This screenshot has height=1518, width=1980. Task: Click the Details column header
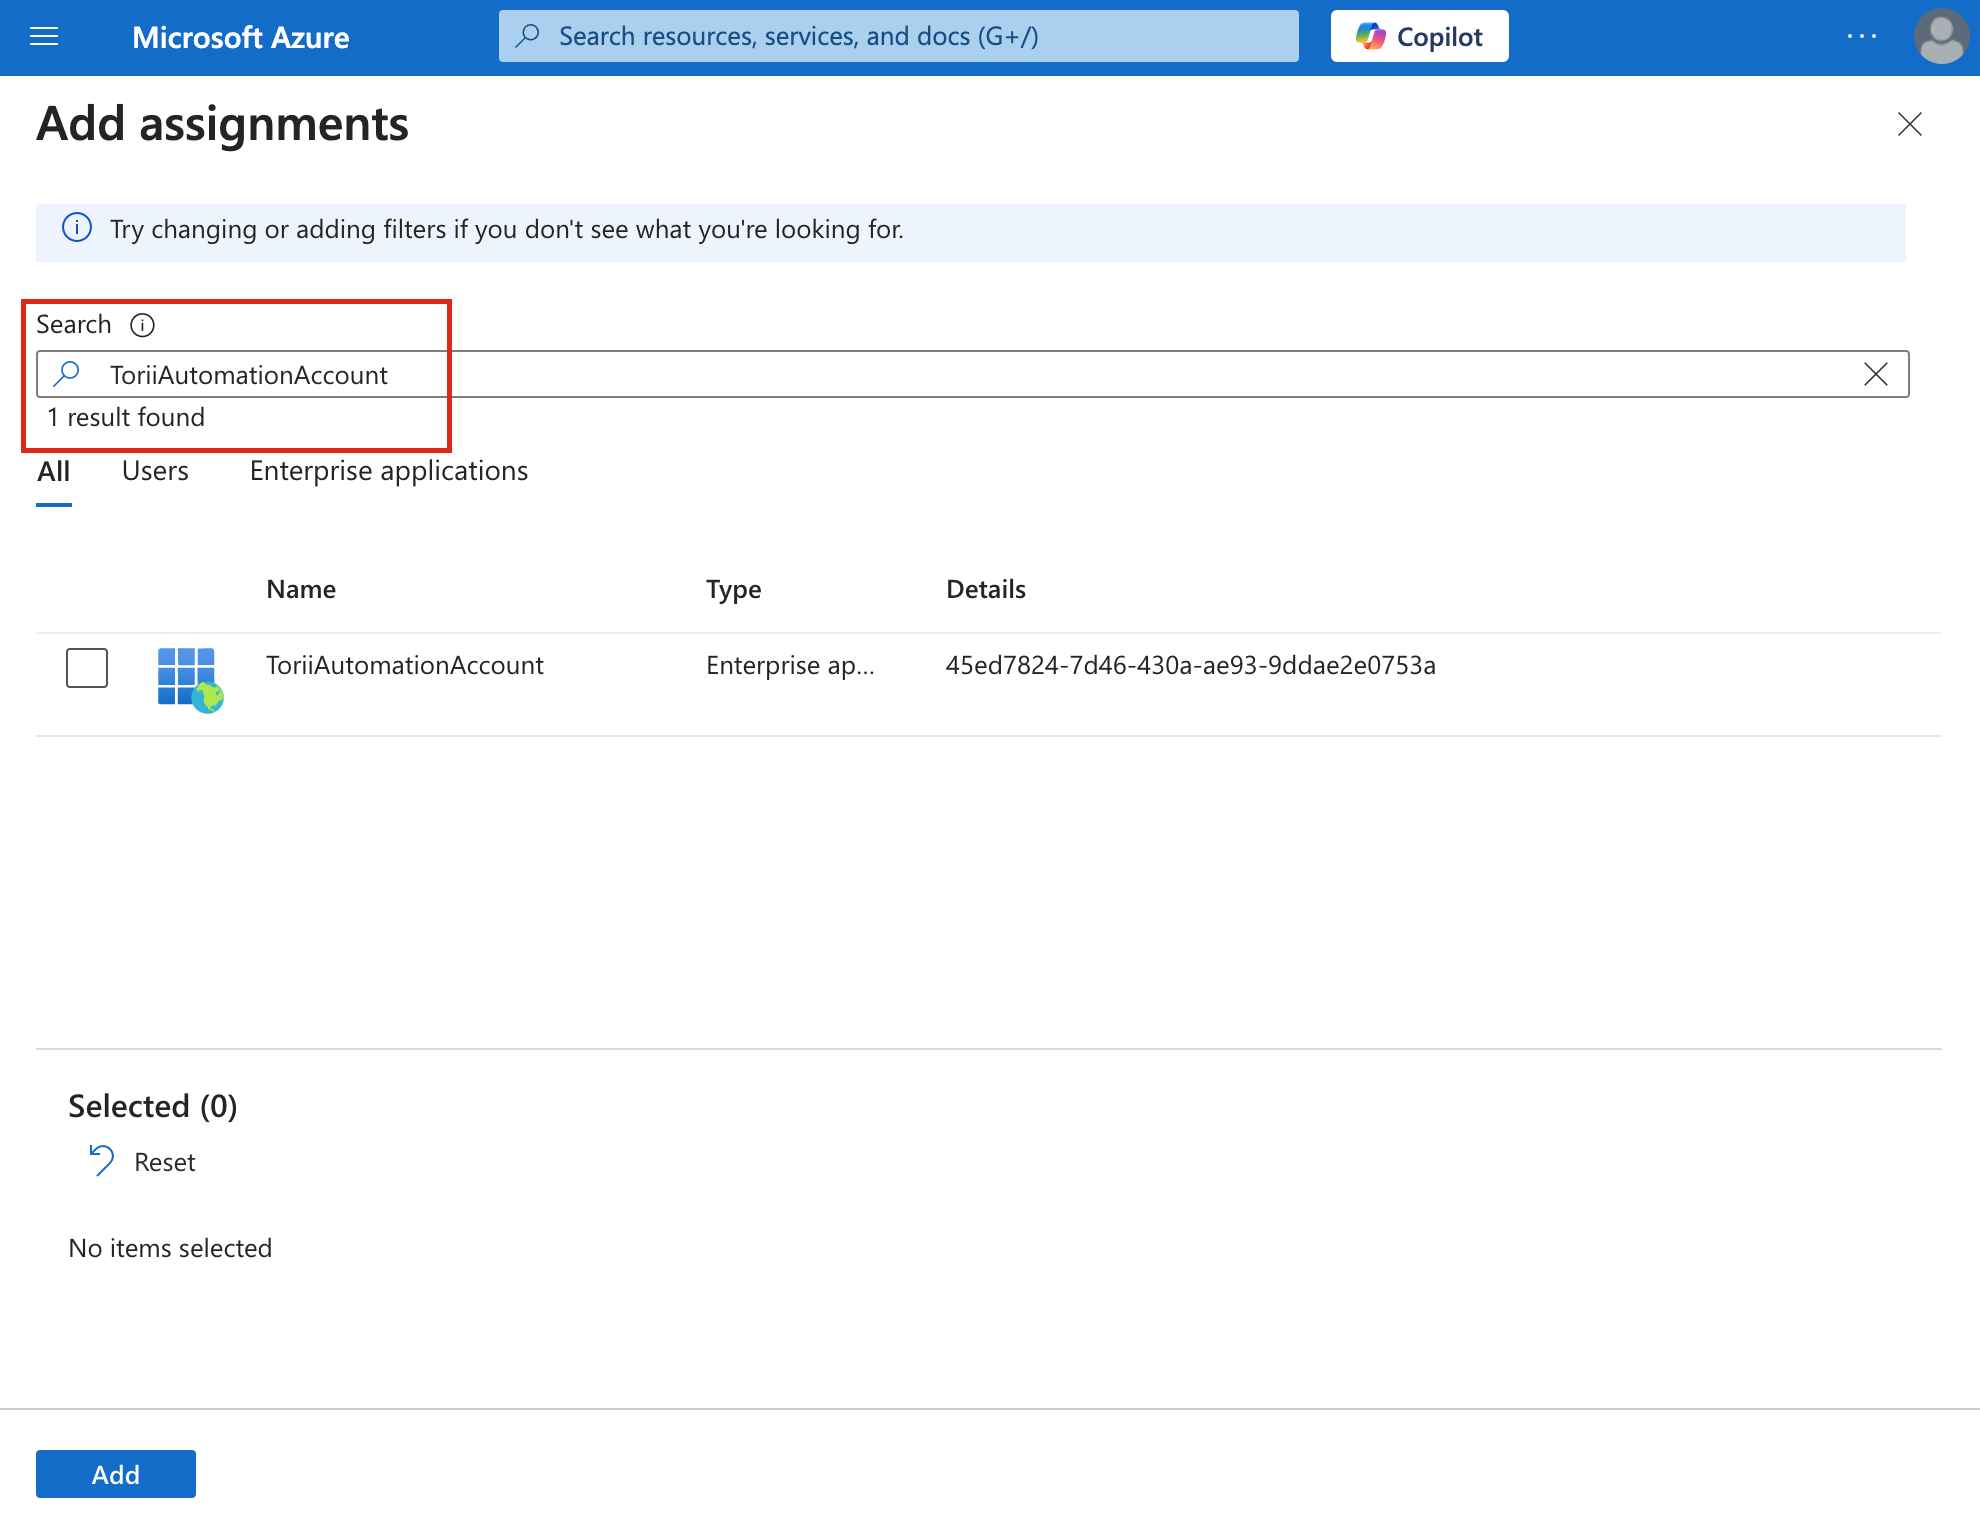986,589
